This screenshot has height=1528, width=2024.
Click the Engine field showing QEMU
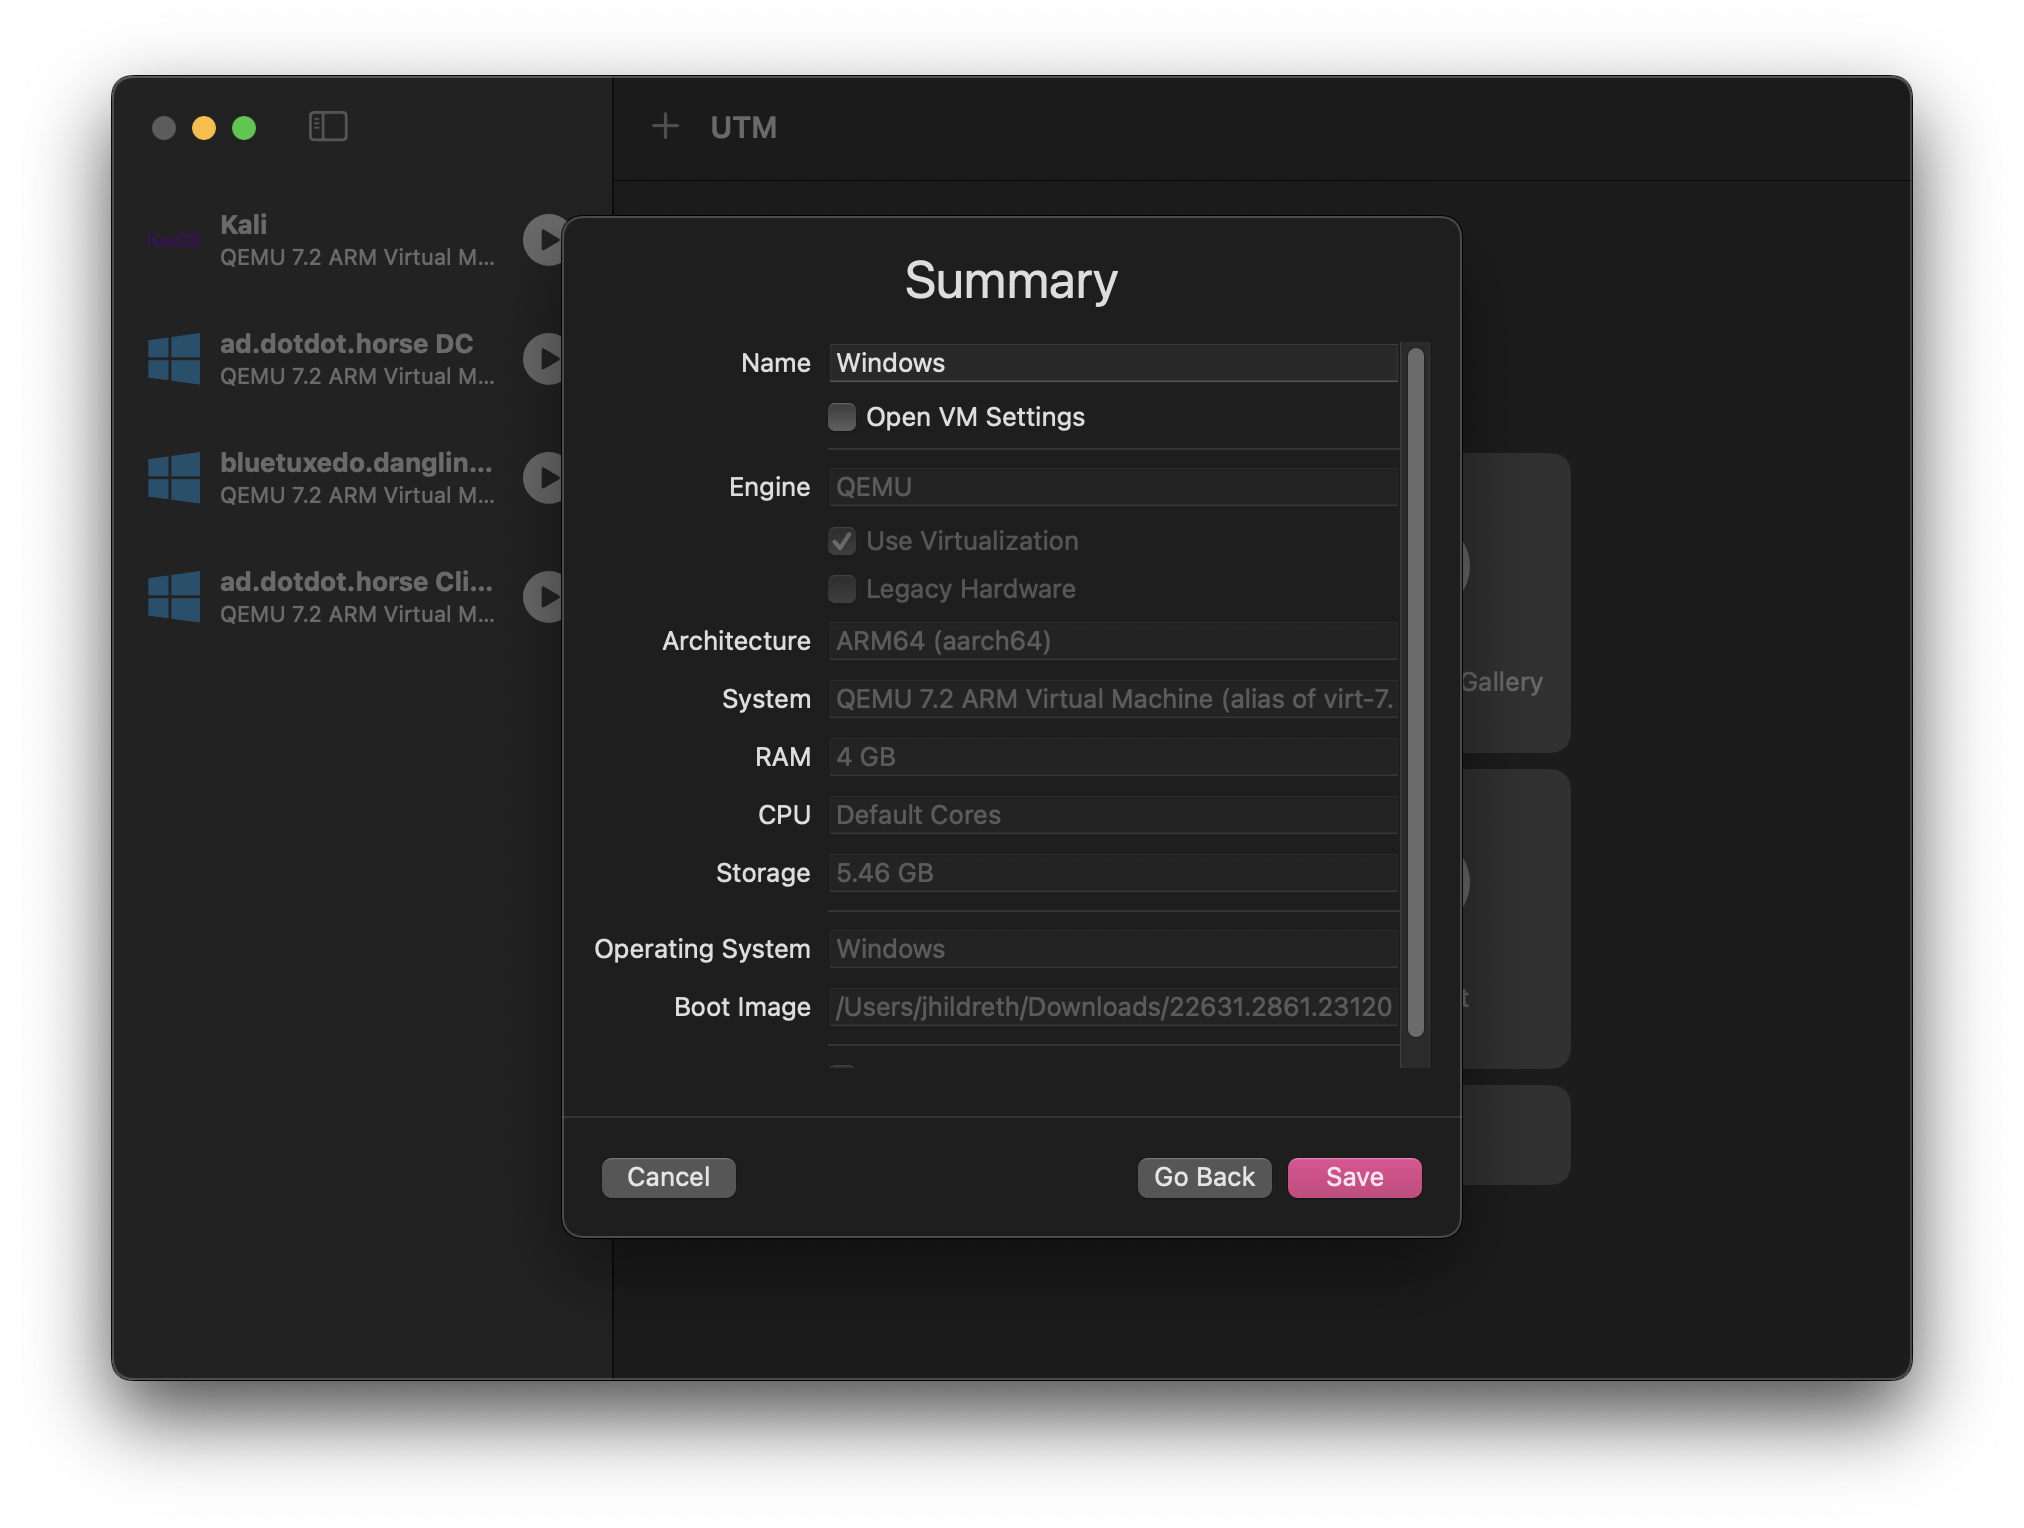(x=1113, y=487)
